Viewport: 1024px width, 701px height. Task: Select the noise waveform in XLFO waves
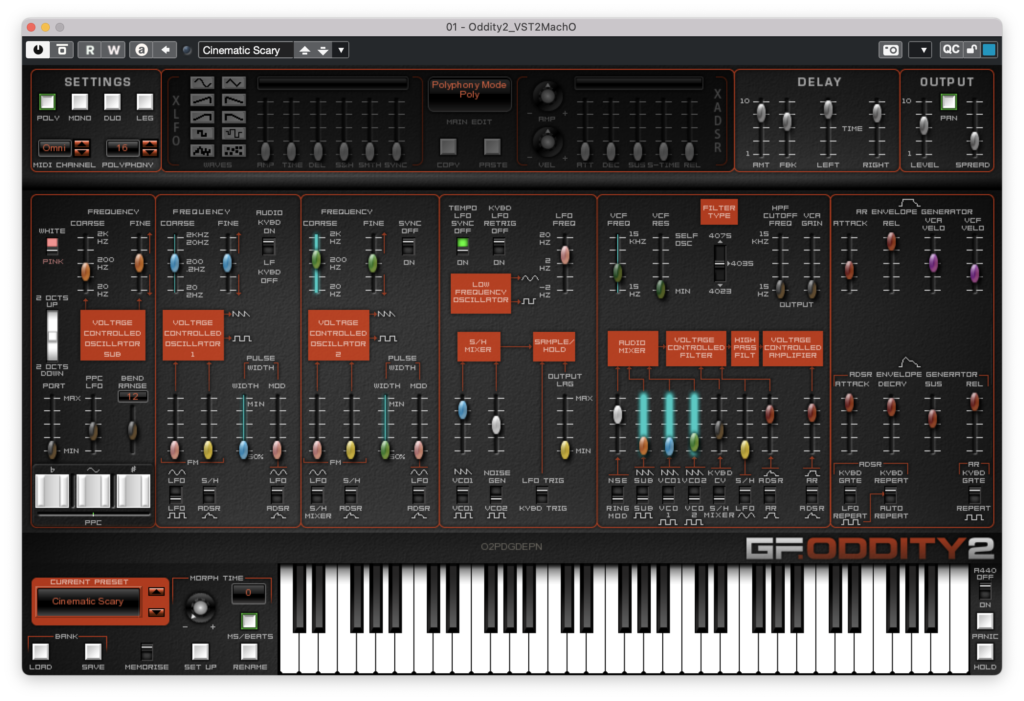coord(202,151)
